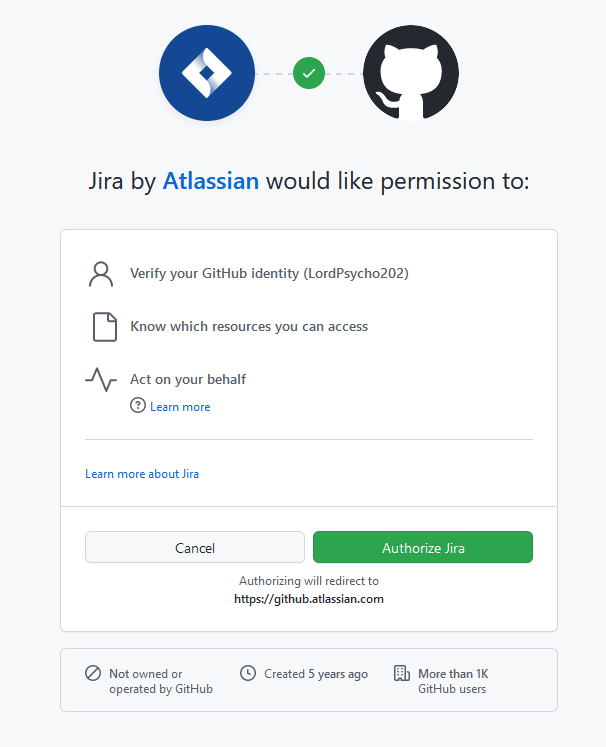606x747 pixels.
Task: Click the Jira logo icon
Action: (x=207, y=73)
